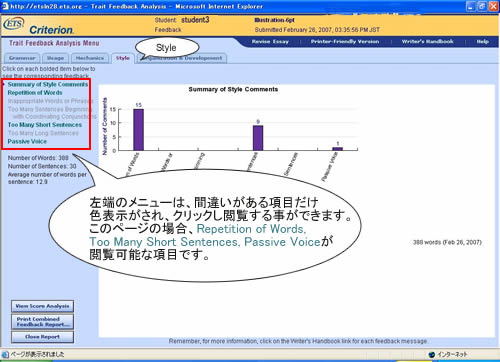Click the page-loaded status icon at bottom left
Image resolution: width=500 pixels, height=362 pixels.
pos(5,354)
